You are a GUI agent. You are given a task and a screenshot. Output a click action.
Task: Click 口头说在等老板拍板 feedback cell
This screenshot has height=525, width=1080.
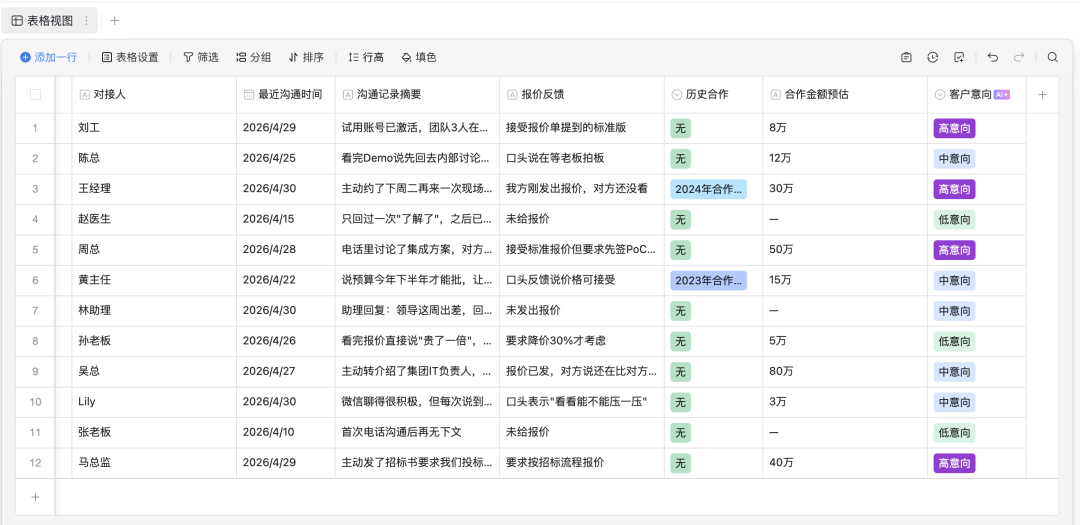coord(582,158)
